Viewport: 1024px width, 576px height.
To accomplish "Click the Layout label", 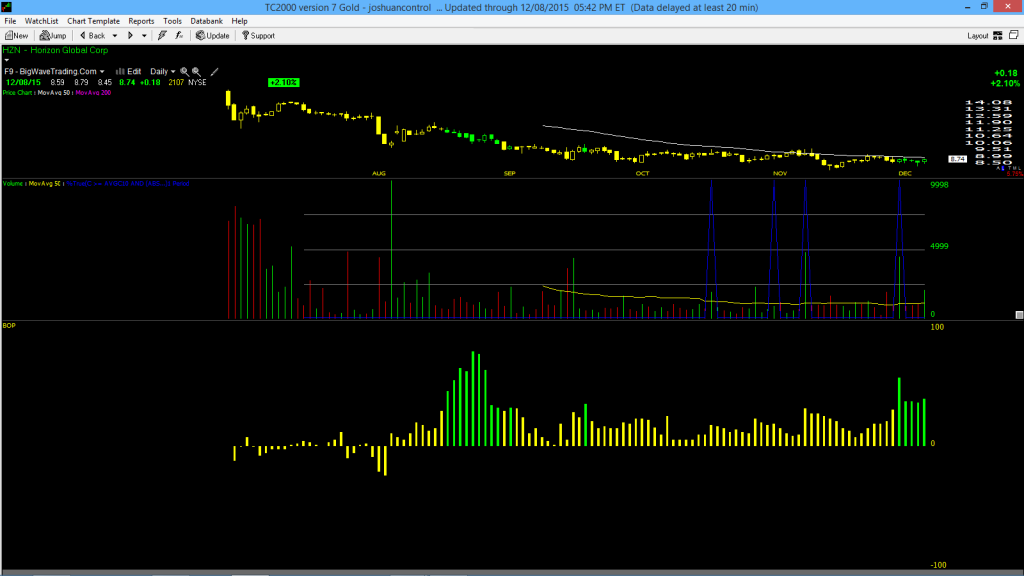I will coord(978,36).
